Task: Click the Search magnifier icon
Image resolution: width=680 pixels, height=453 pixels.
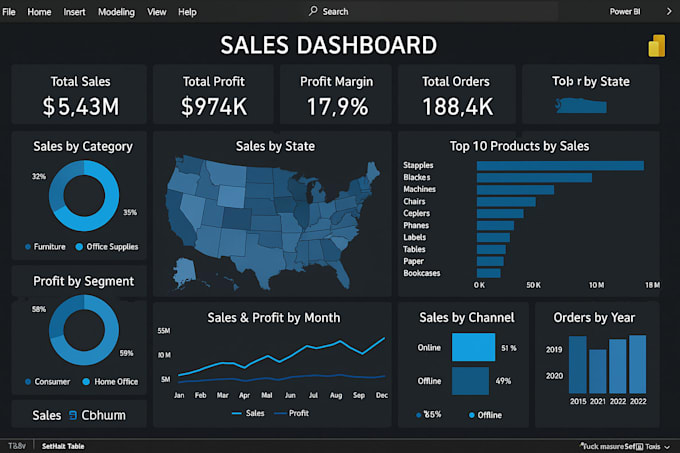Action: click(x=313, y=11)
